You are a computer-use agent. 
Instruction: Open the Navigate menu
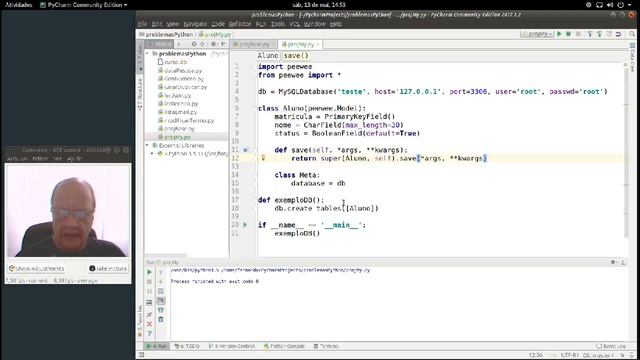pos(195,24)
